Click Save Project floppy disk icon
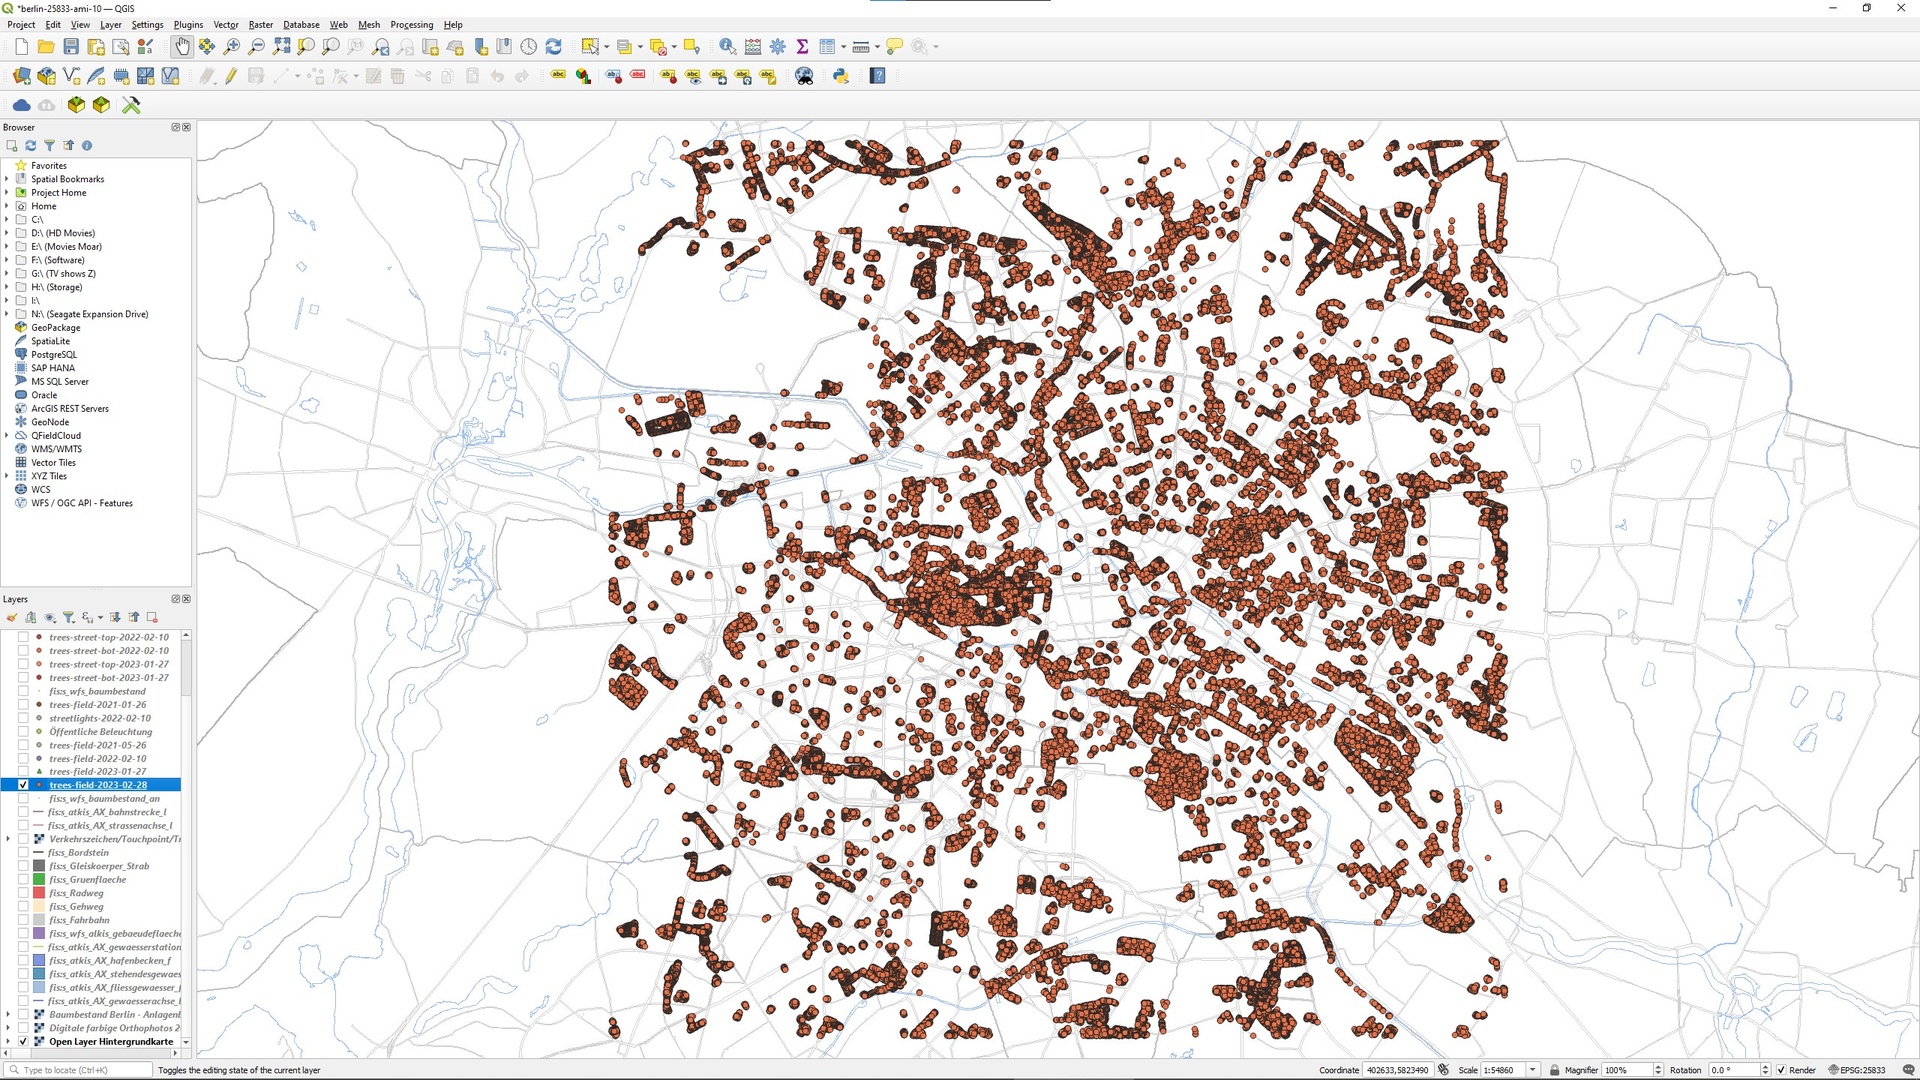This screenshot has width=1920, height=1080. [71, 47]
